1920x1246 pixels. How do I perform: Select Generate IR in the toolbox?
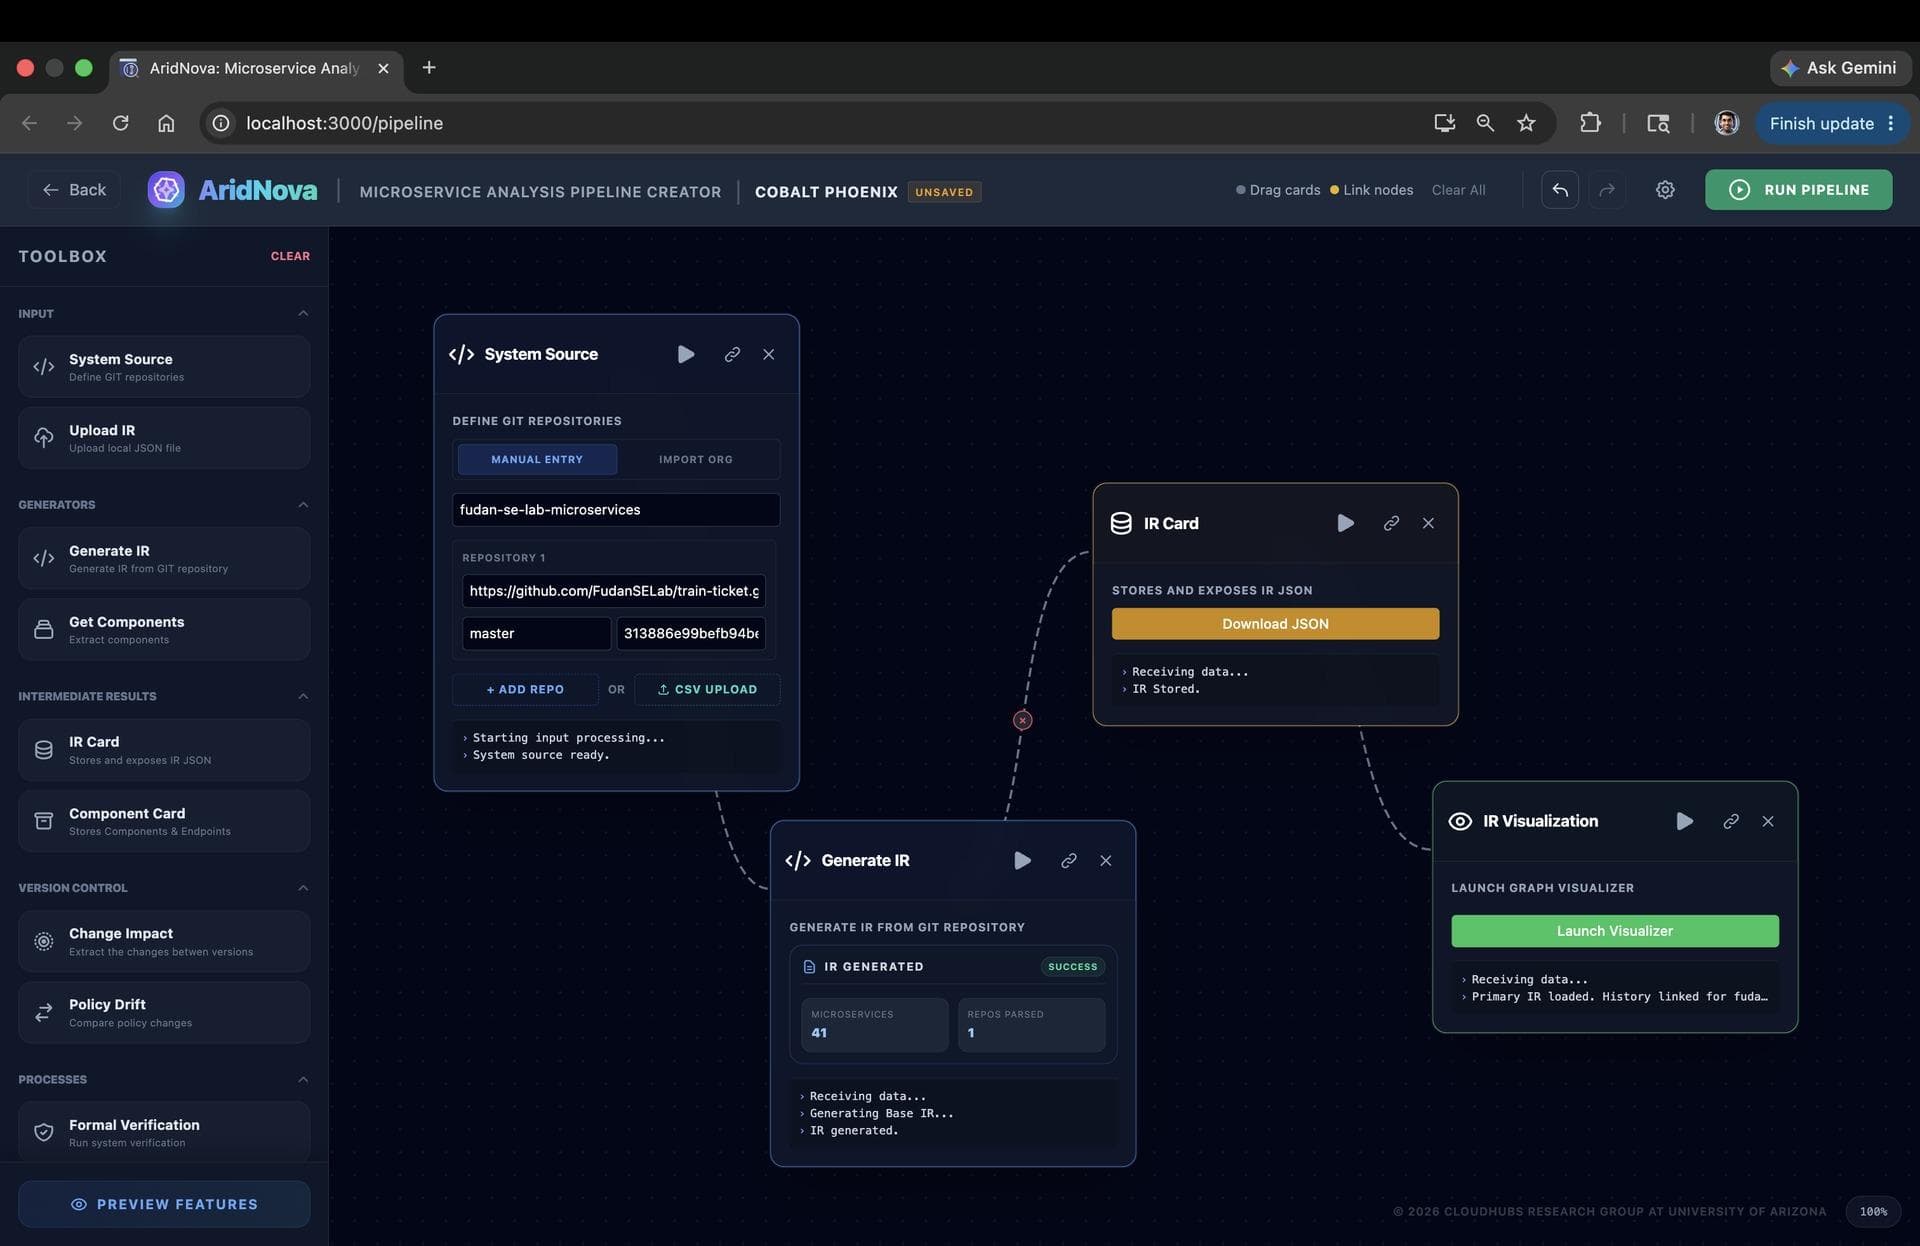tap(164, 558)
